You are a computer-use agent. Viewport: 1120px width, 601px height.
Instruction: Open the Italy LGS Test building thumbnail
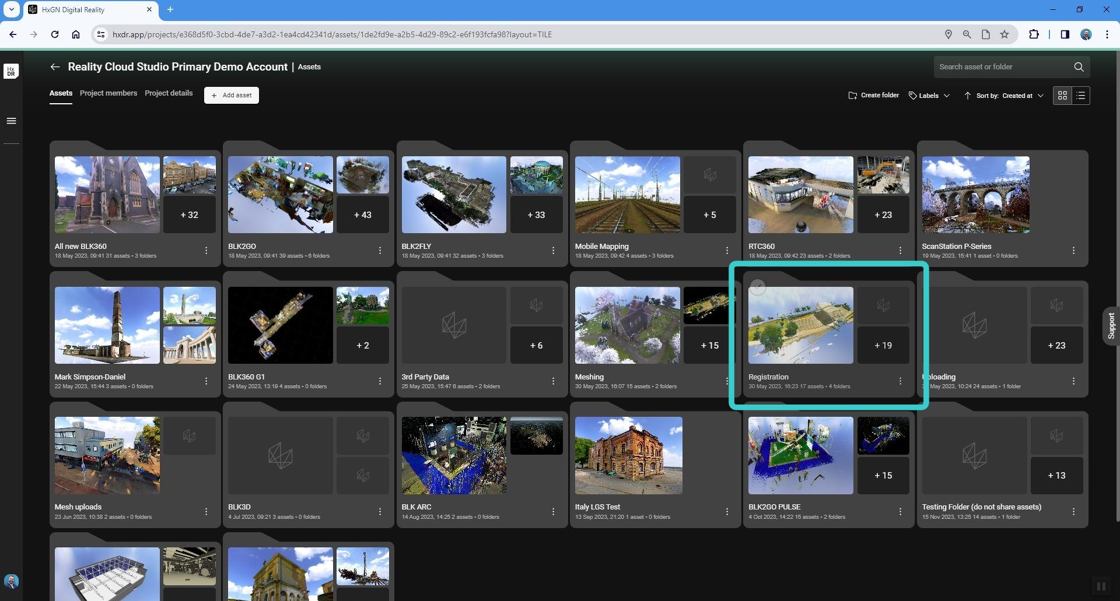click(629, 455)
